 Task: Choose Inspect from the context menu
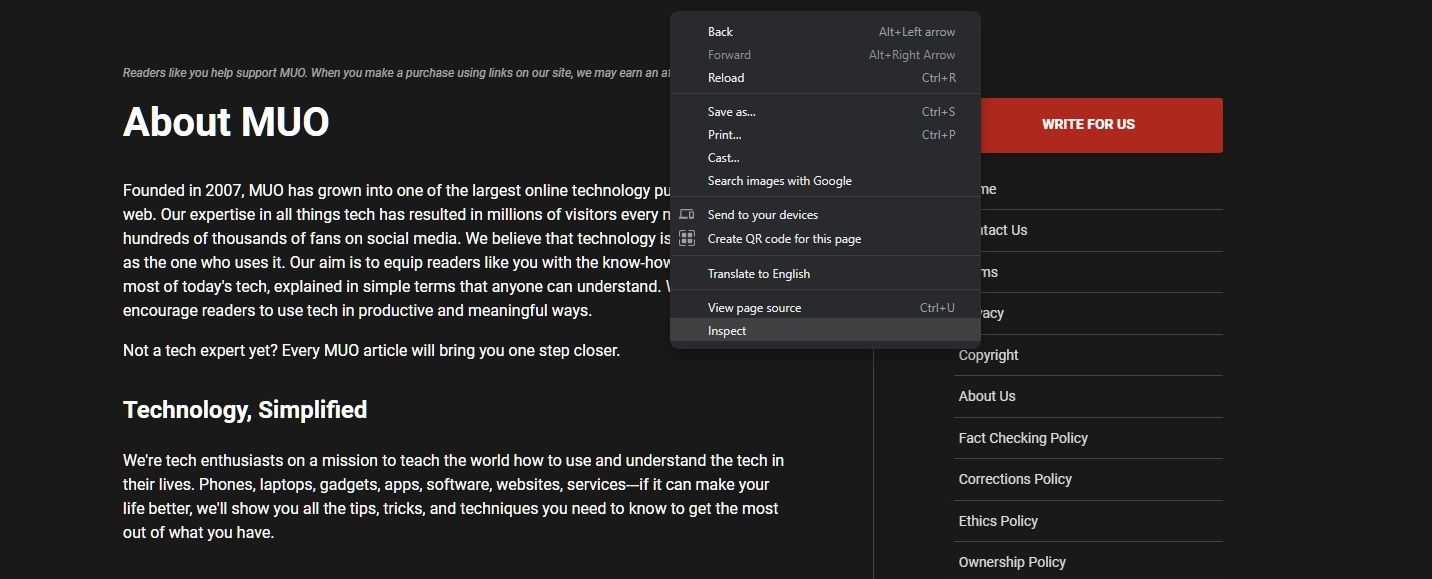click(x=727, y=331)
